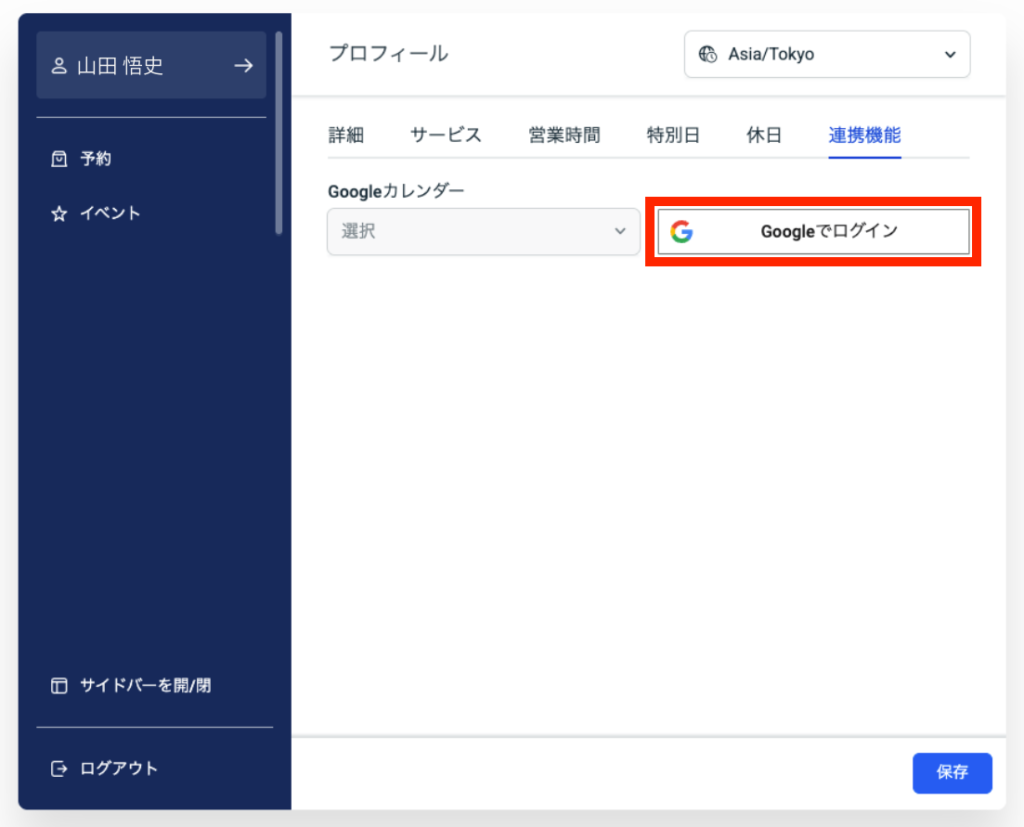
Task: Click the arrow icon on the user card
Action: pyautogui.click(x=243, y=66)
